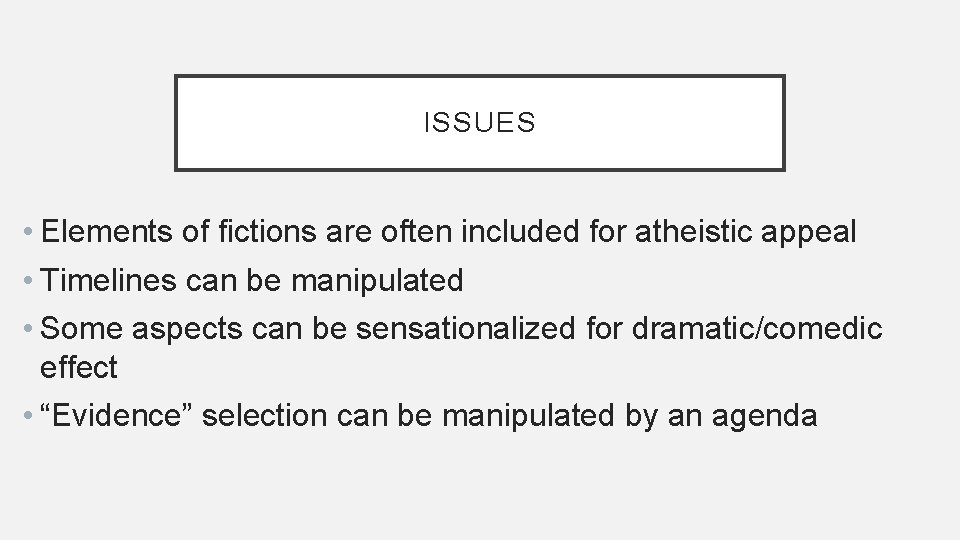Click the word "effect" on the wrapped line

point(78,367)
